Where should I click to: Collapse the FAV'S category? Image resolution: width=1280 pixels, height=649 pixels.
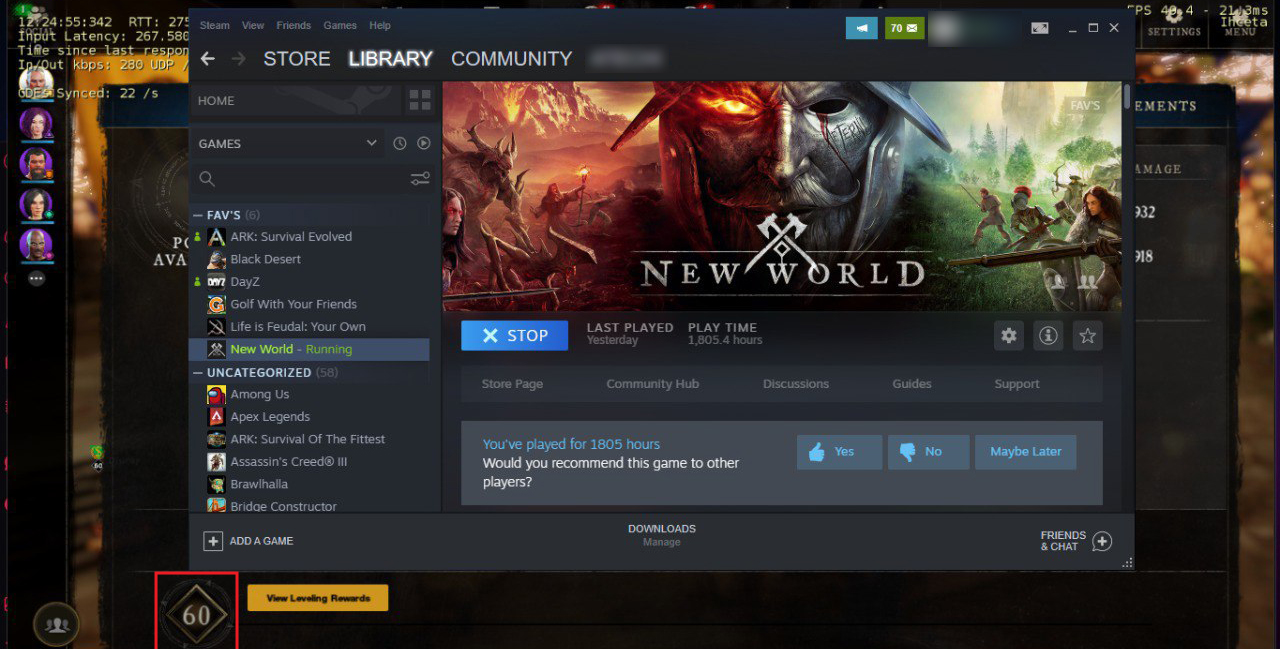click(198, 215)
